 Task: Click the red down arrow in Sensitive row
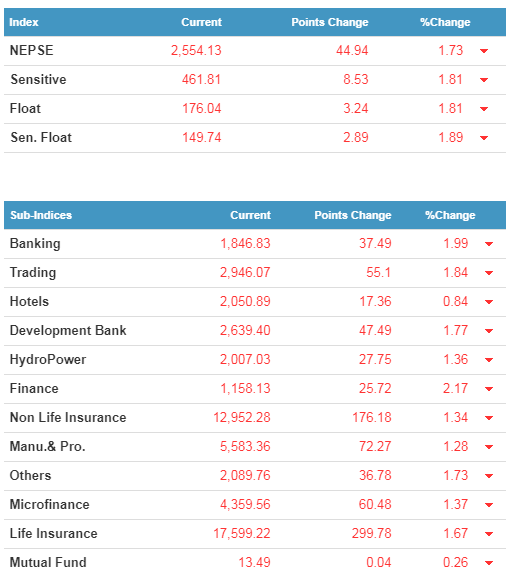point(484,80)
